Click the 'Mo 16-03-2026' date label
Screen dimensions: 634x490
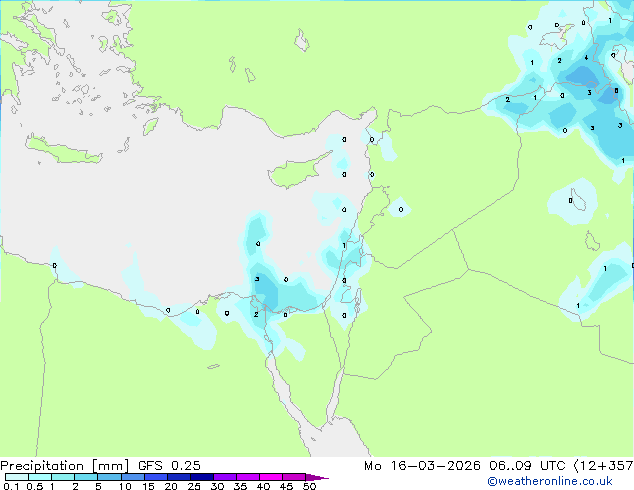click(422, 466)
